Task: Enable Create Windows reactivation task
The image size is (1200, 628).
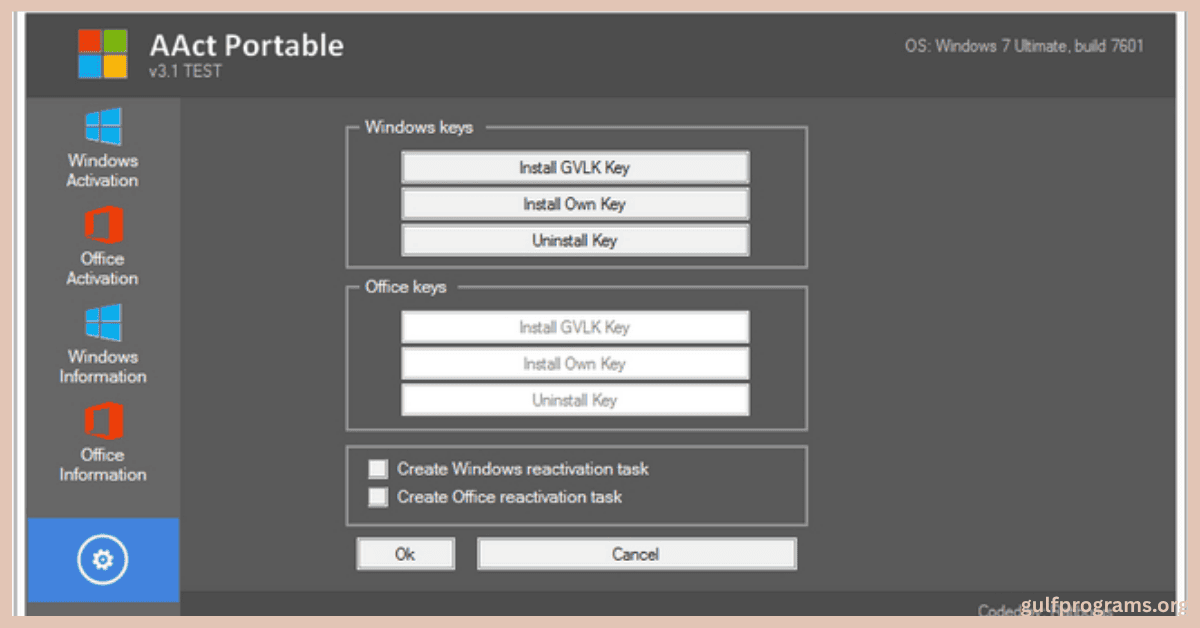Action: pyautogui.click(x=377, y=468)
